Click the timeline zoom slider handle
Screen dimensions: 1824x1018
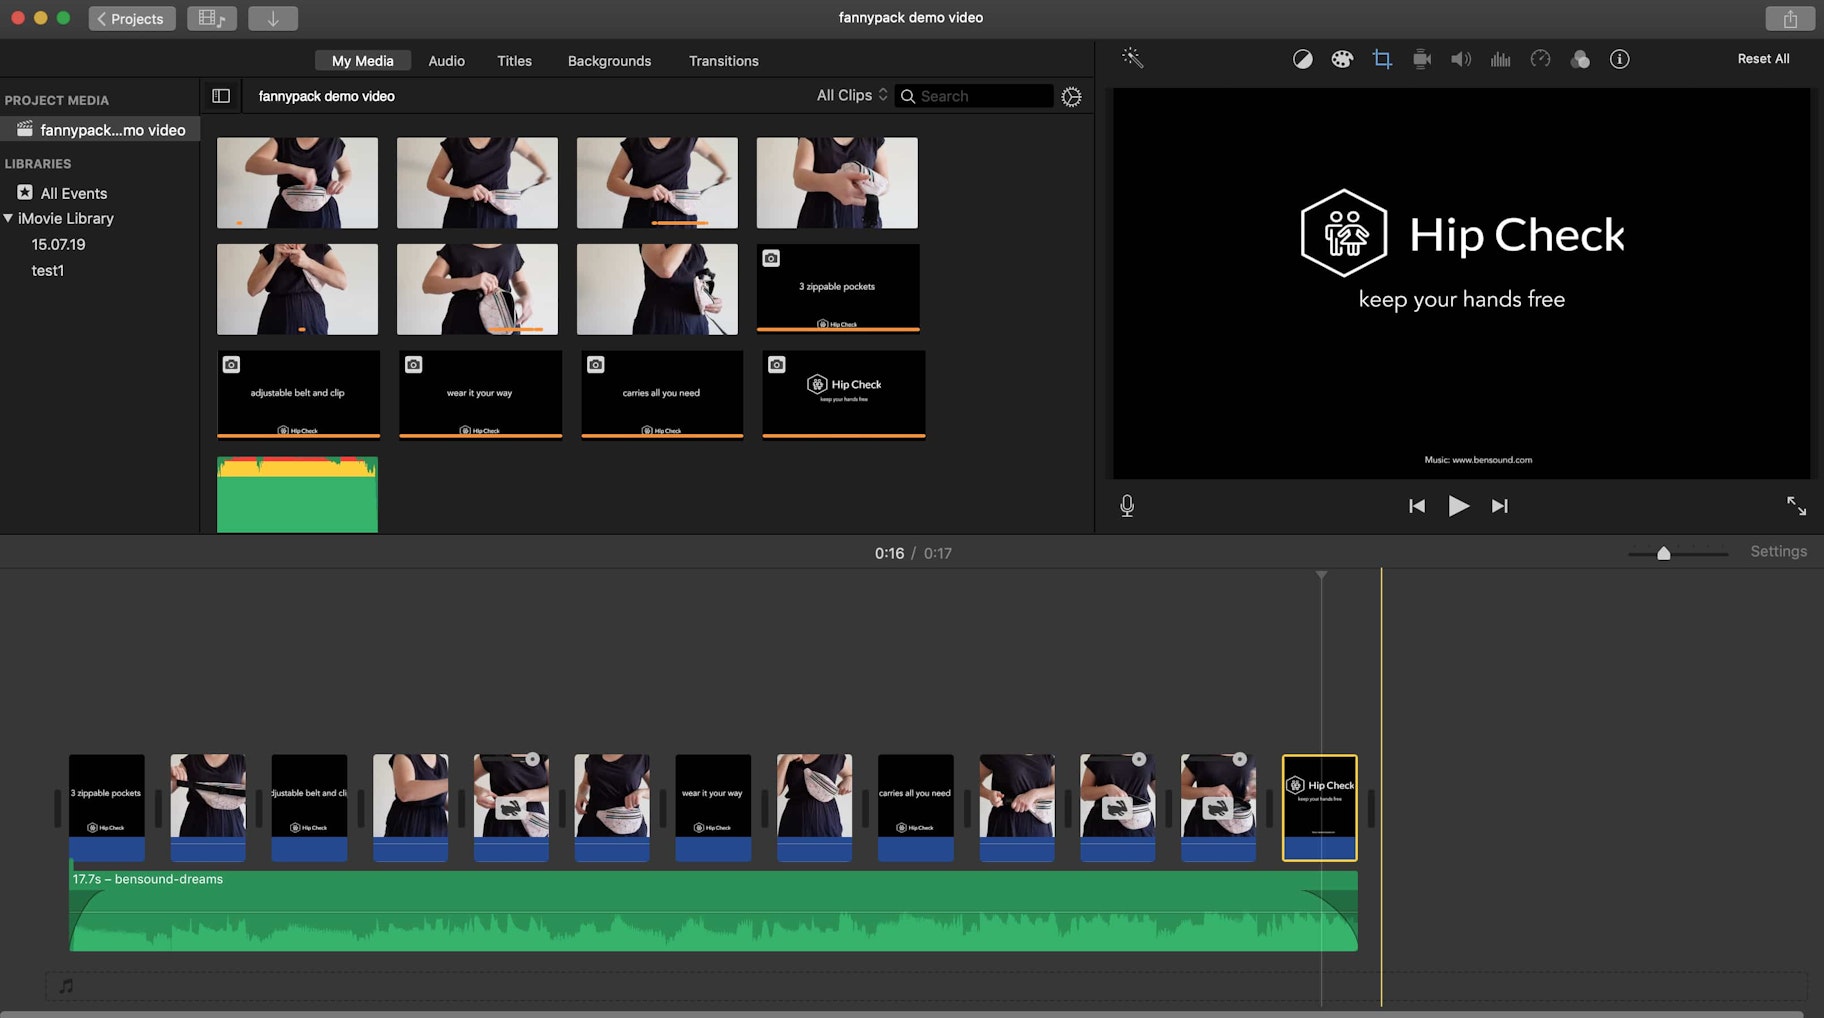tap(1664, 553)
